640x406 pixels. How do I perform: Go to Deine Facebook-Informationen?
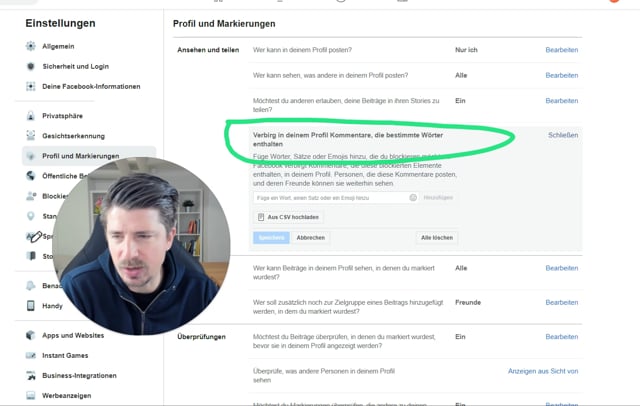pyautogui.click(x=91, y=86)
